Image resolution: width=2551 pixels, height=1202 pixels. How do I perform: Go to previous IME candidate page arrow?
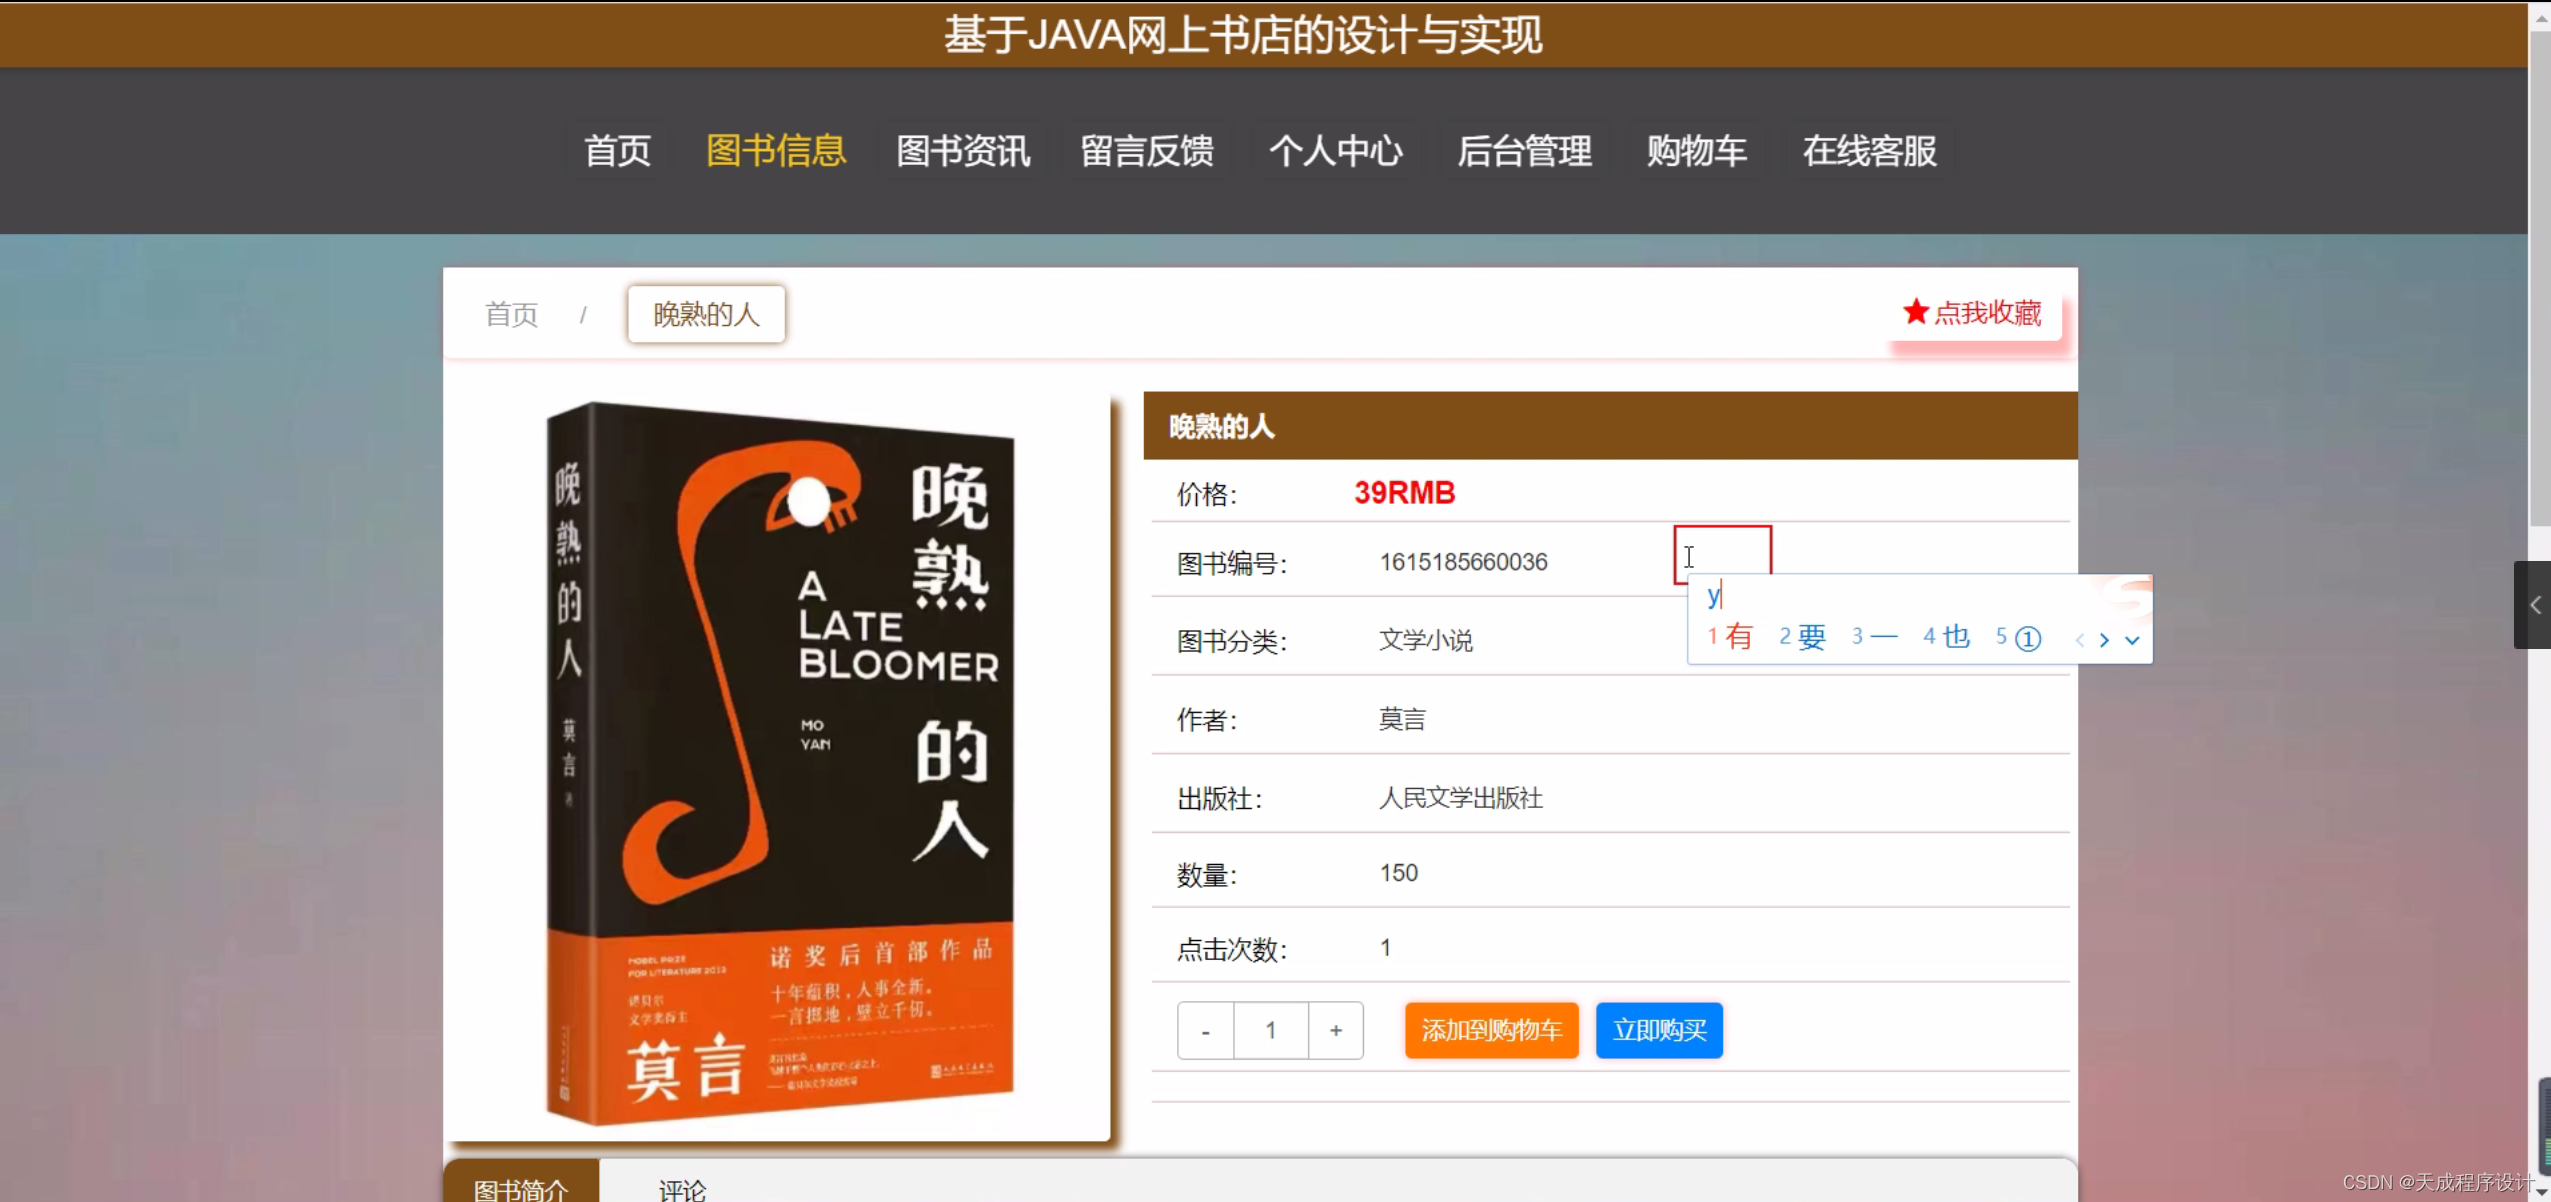point(2079,640)
